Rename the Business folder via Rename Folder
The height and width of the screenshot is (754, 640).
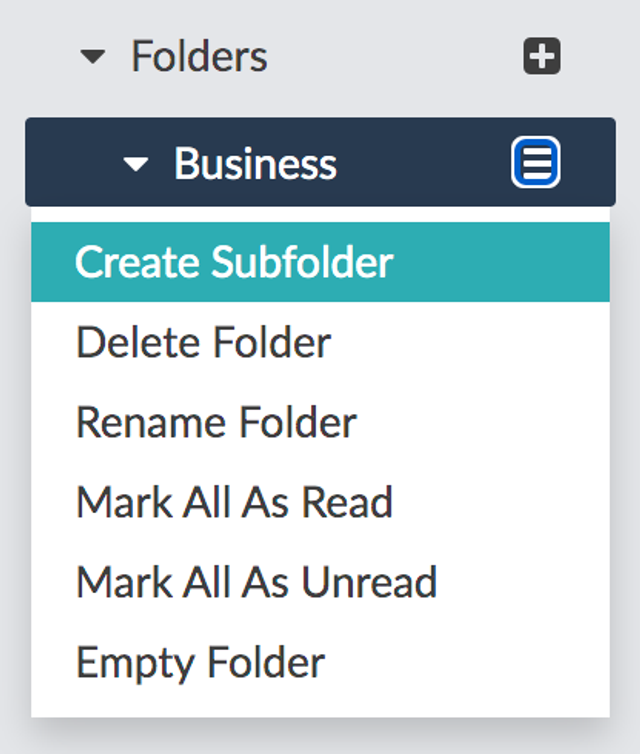pyautogui.click(x=320, y=422)
